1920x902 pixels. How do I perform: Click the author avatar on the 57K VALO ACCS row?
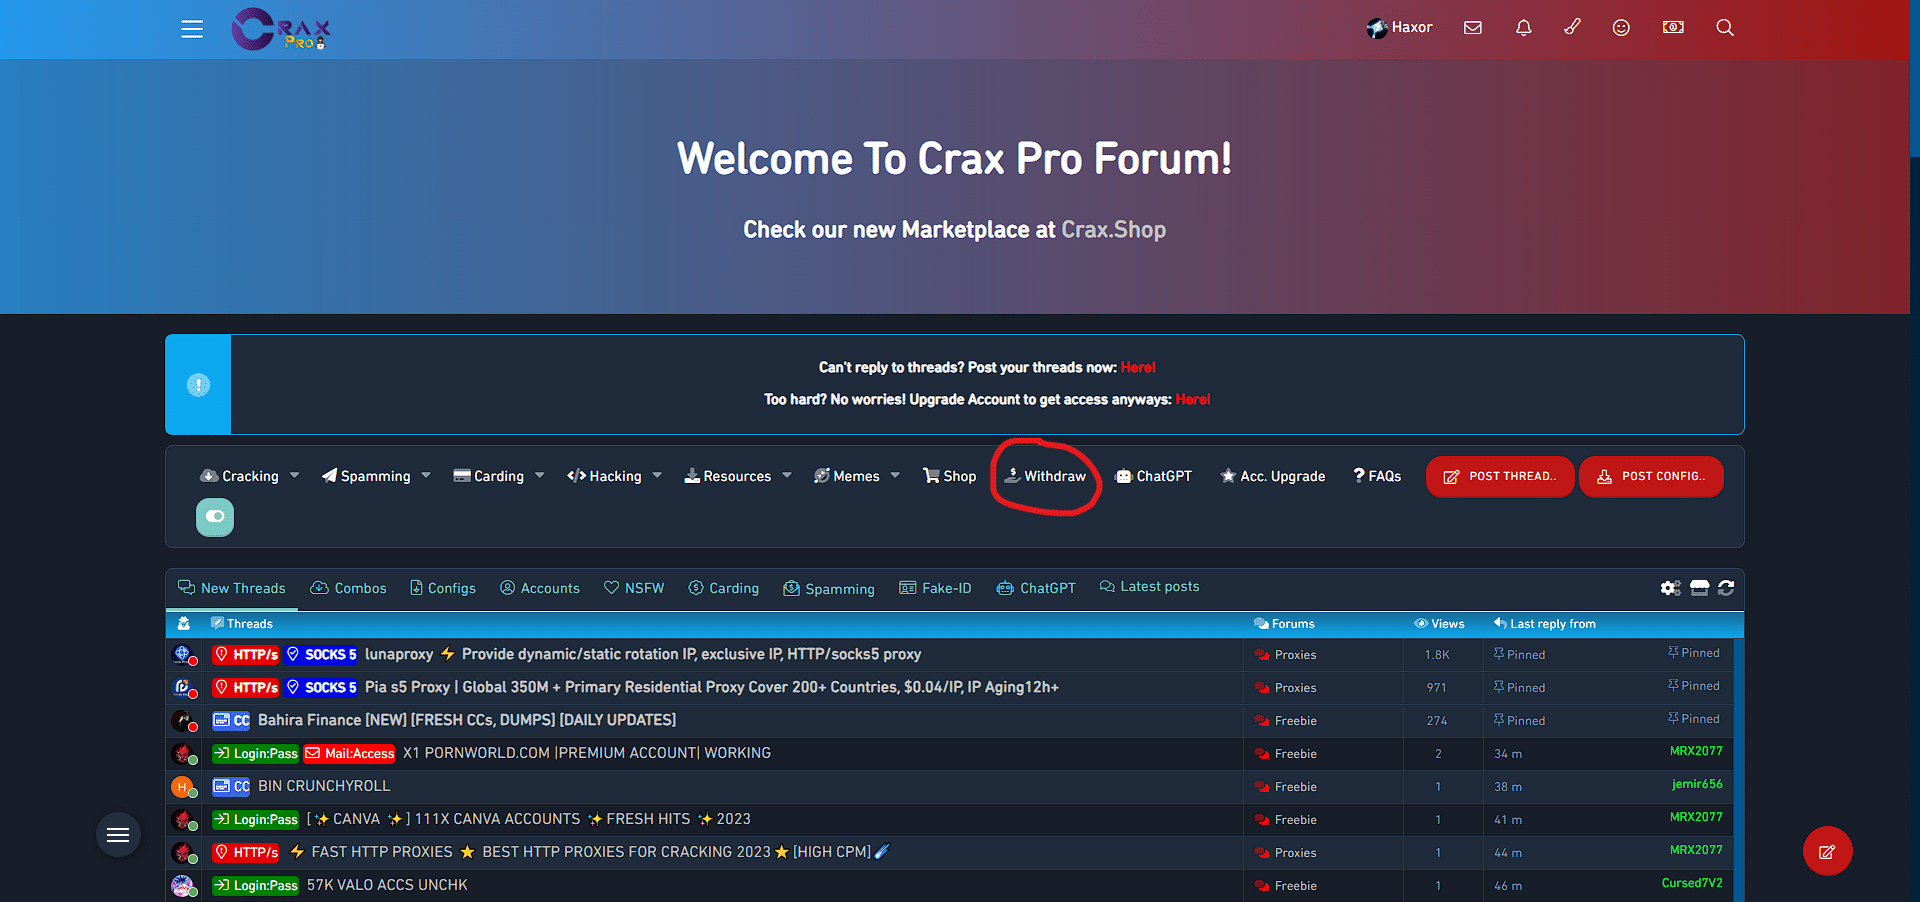(183, 886)
